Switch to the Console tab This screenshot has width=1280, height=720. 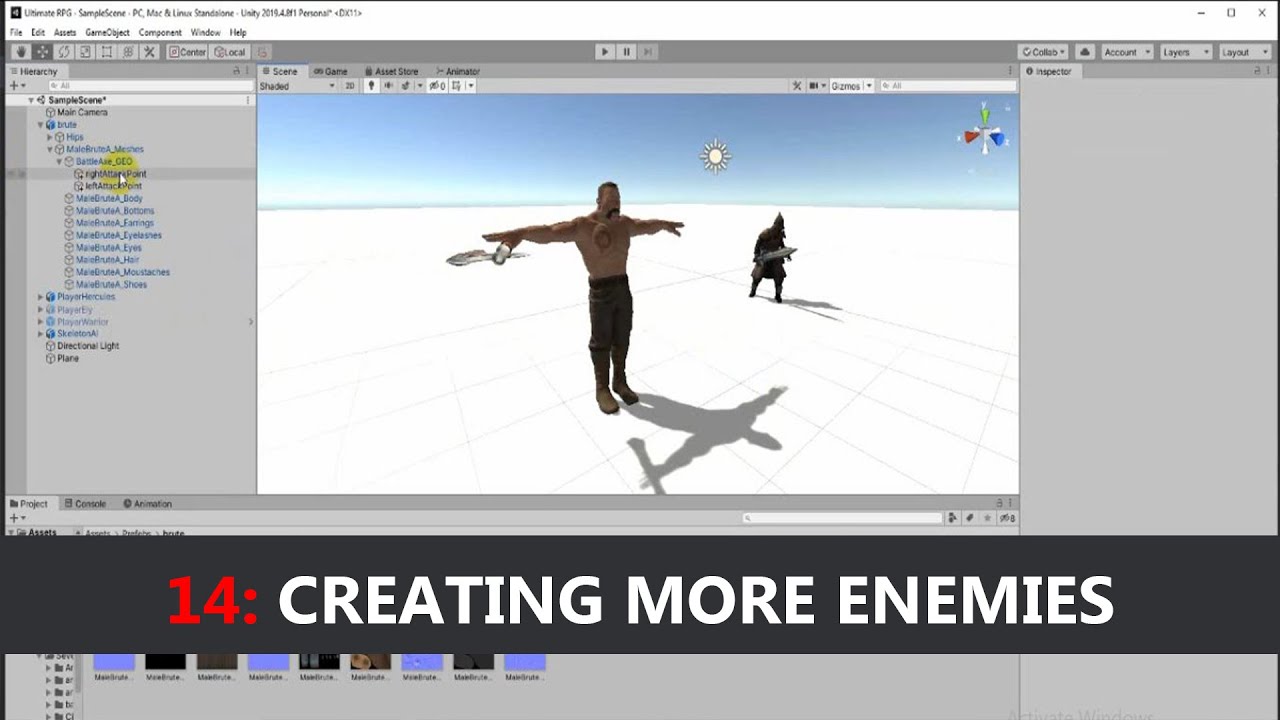84,504
